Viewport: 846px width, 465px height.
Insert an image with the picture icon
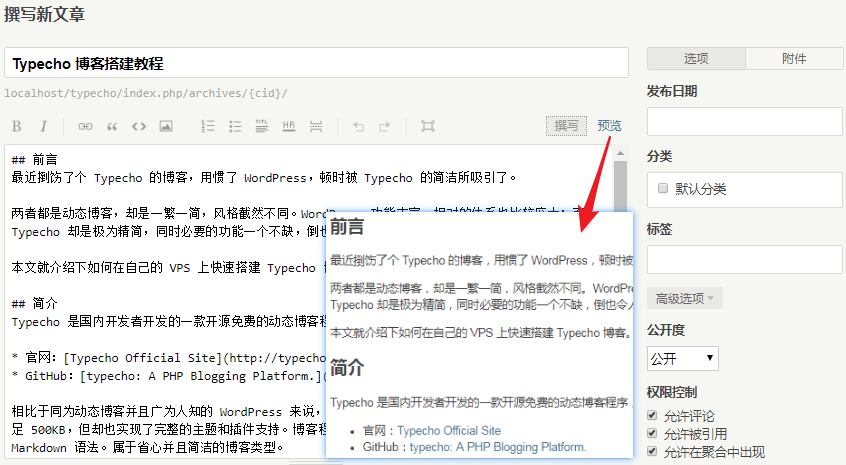coord(166,126)
